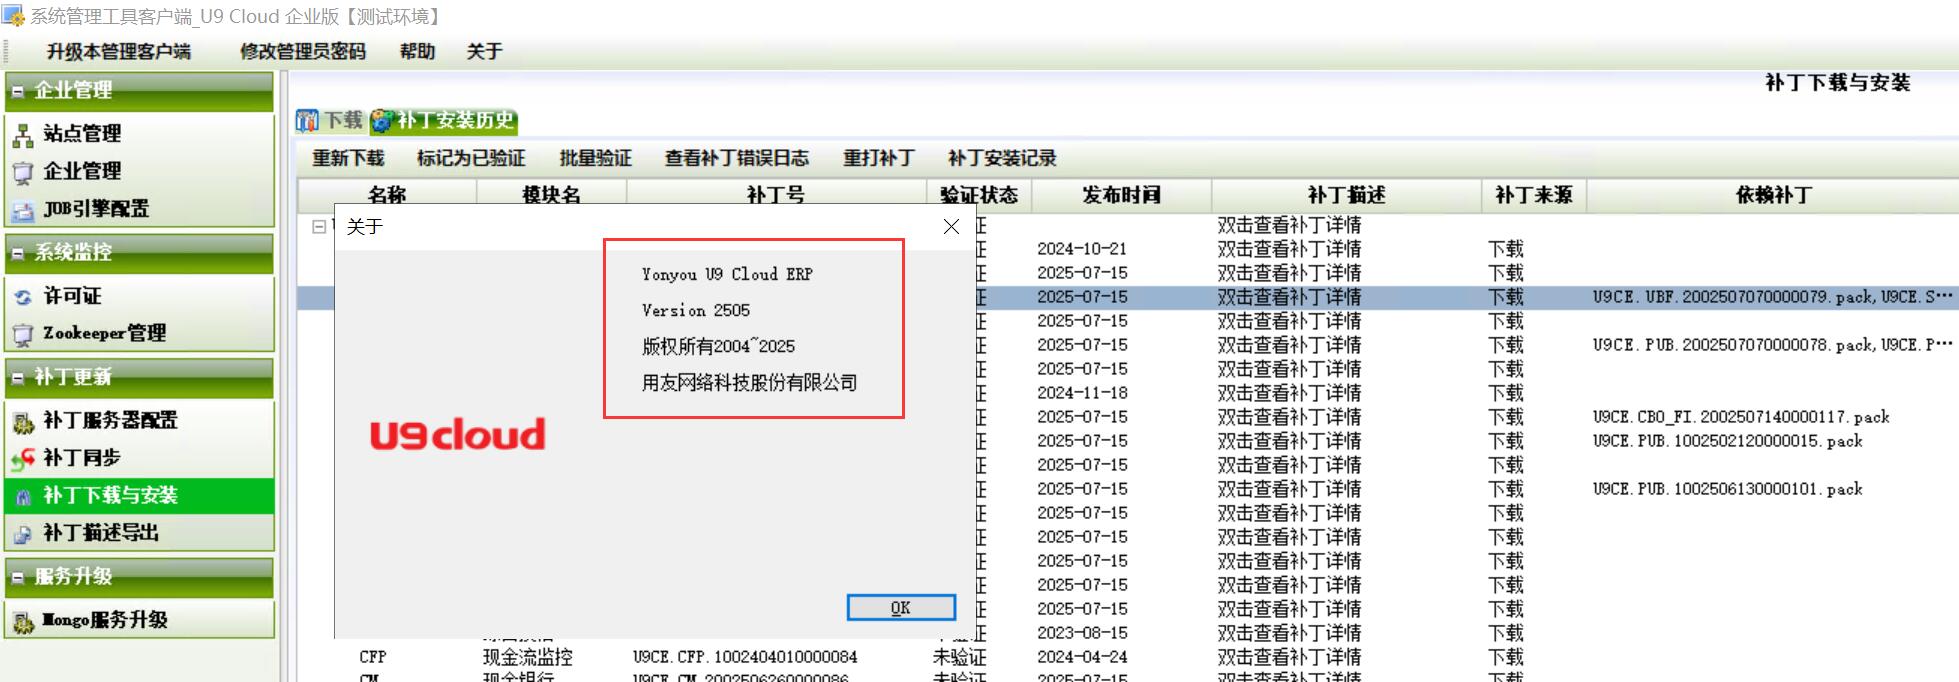The height and width of the screenshot is (682, 1959).
Task: Click the 重打补丁 toolbar button
Action: (879, 158)
